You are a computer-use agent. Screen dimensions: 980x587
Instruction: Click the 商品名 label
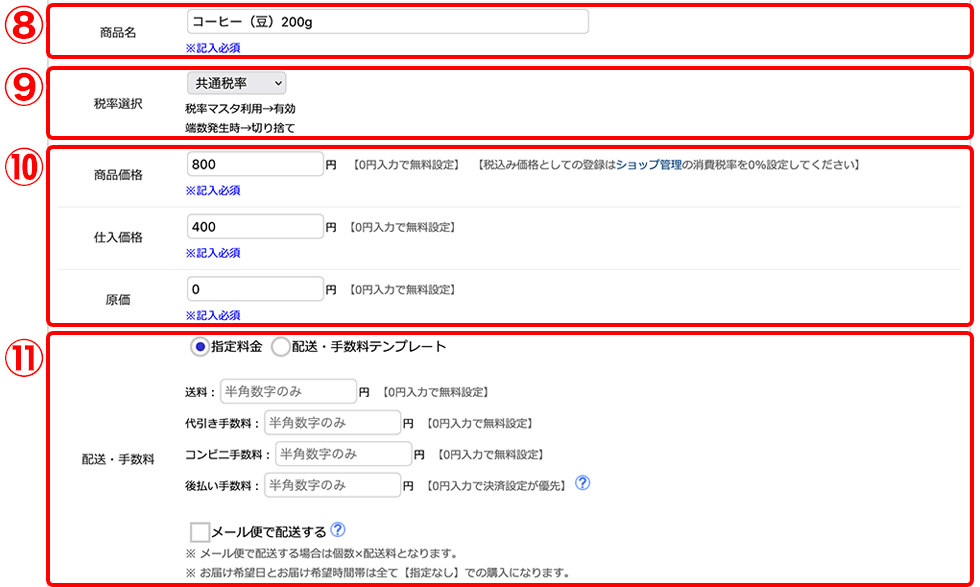click(118, 33)
